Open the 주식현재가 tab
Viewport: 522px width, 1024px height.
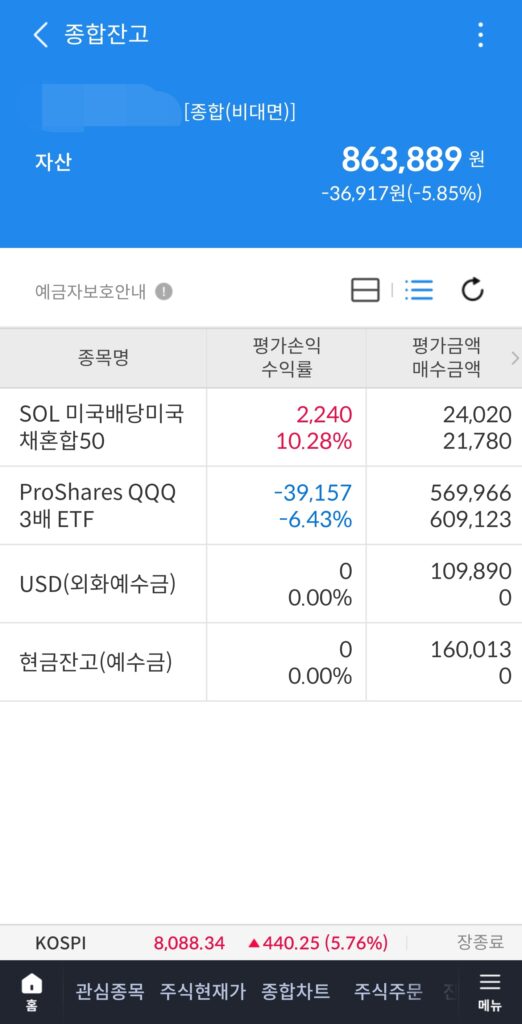[x=203, y=992]
